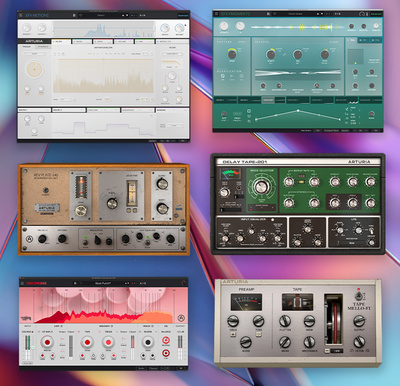400x386 pixels.
Task: Click the heart favorite icon in Efx Motions
Action: (x=80, y=15)
